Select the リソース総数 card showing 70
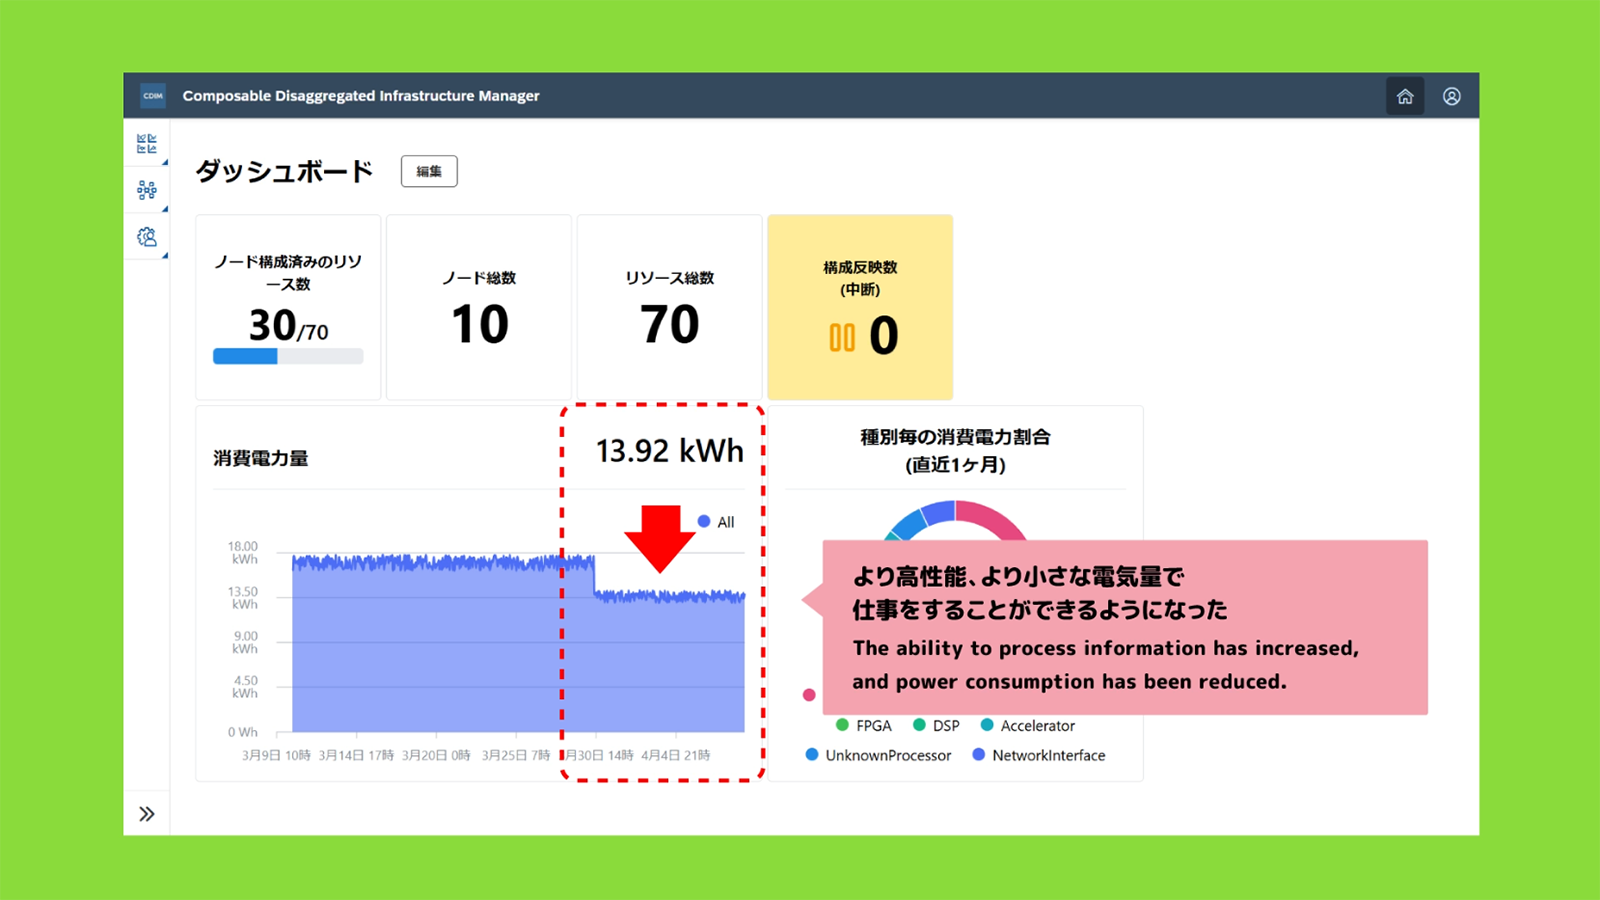Image resolution: width=1600 pixels, height=900 pixels. [669, 308]
